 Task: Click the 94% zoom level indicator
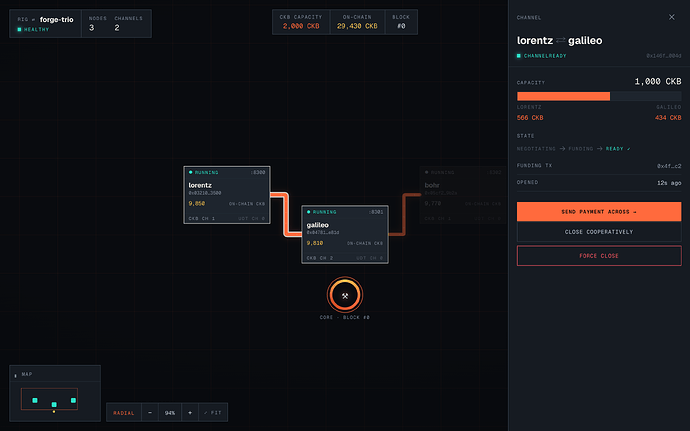170,413
